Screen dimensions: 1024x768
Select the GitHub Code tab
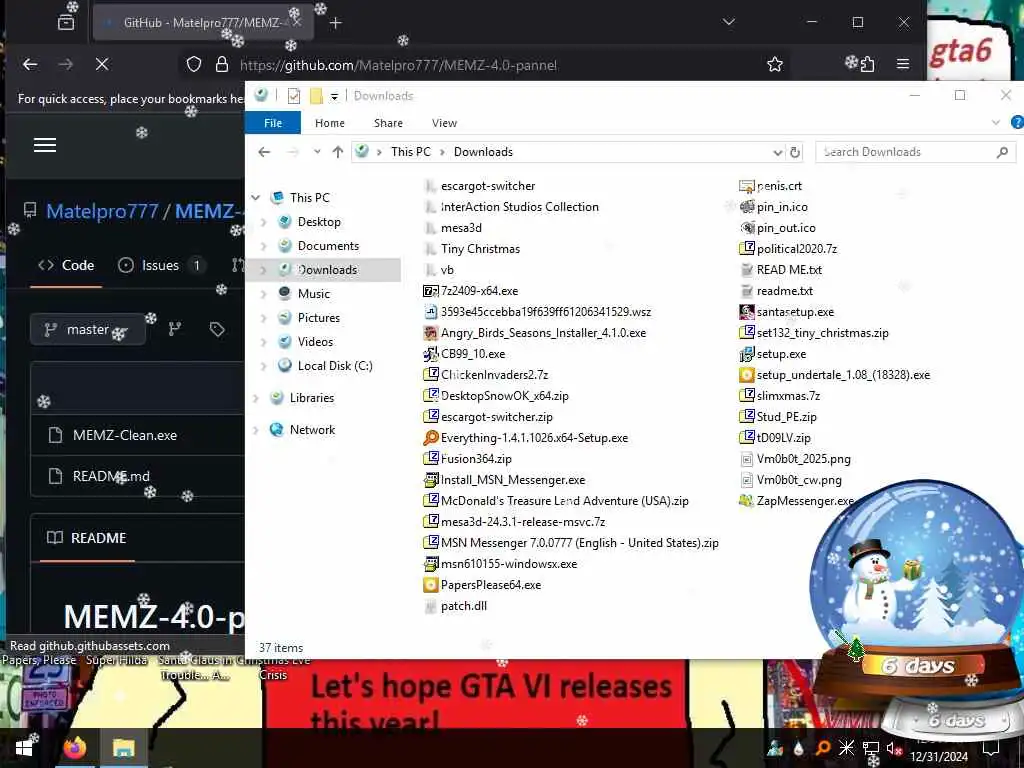click(x=65, y=265)
